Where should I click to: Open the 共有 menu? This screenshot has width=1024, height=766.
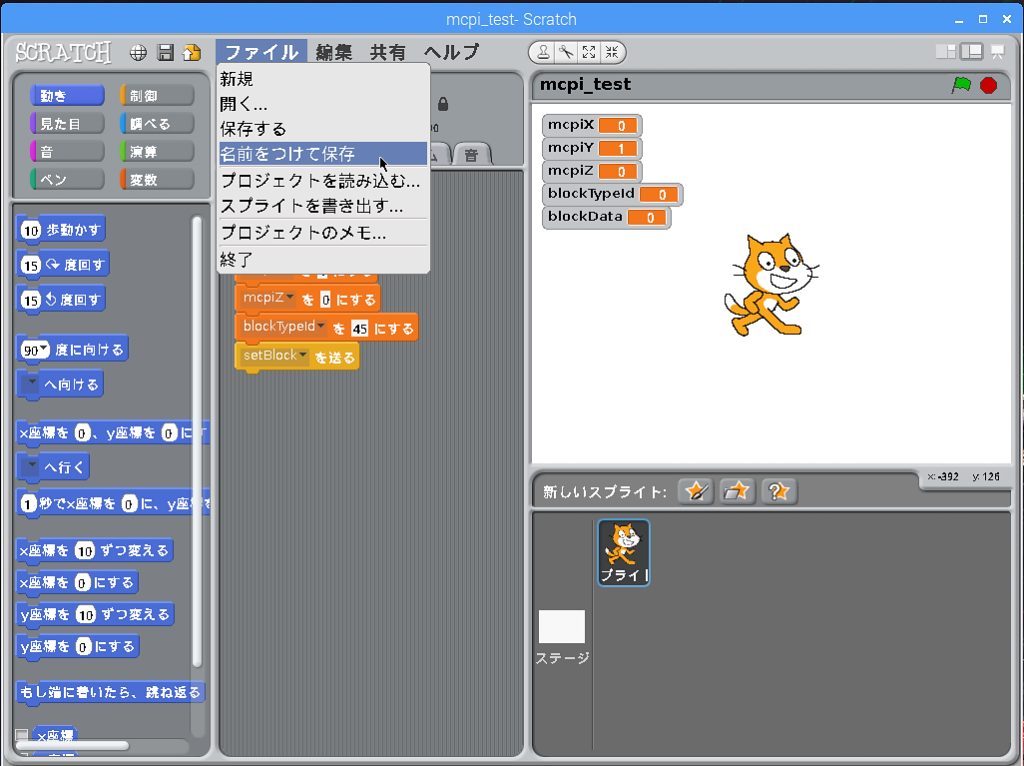tap(388, 52)
